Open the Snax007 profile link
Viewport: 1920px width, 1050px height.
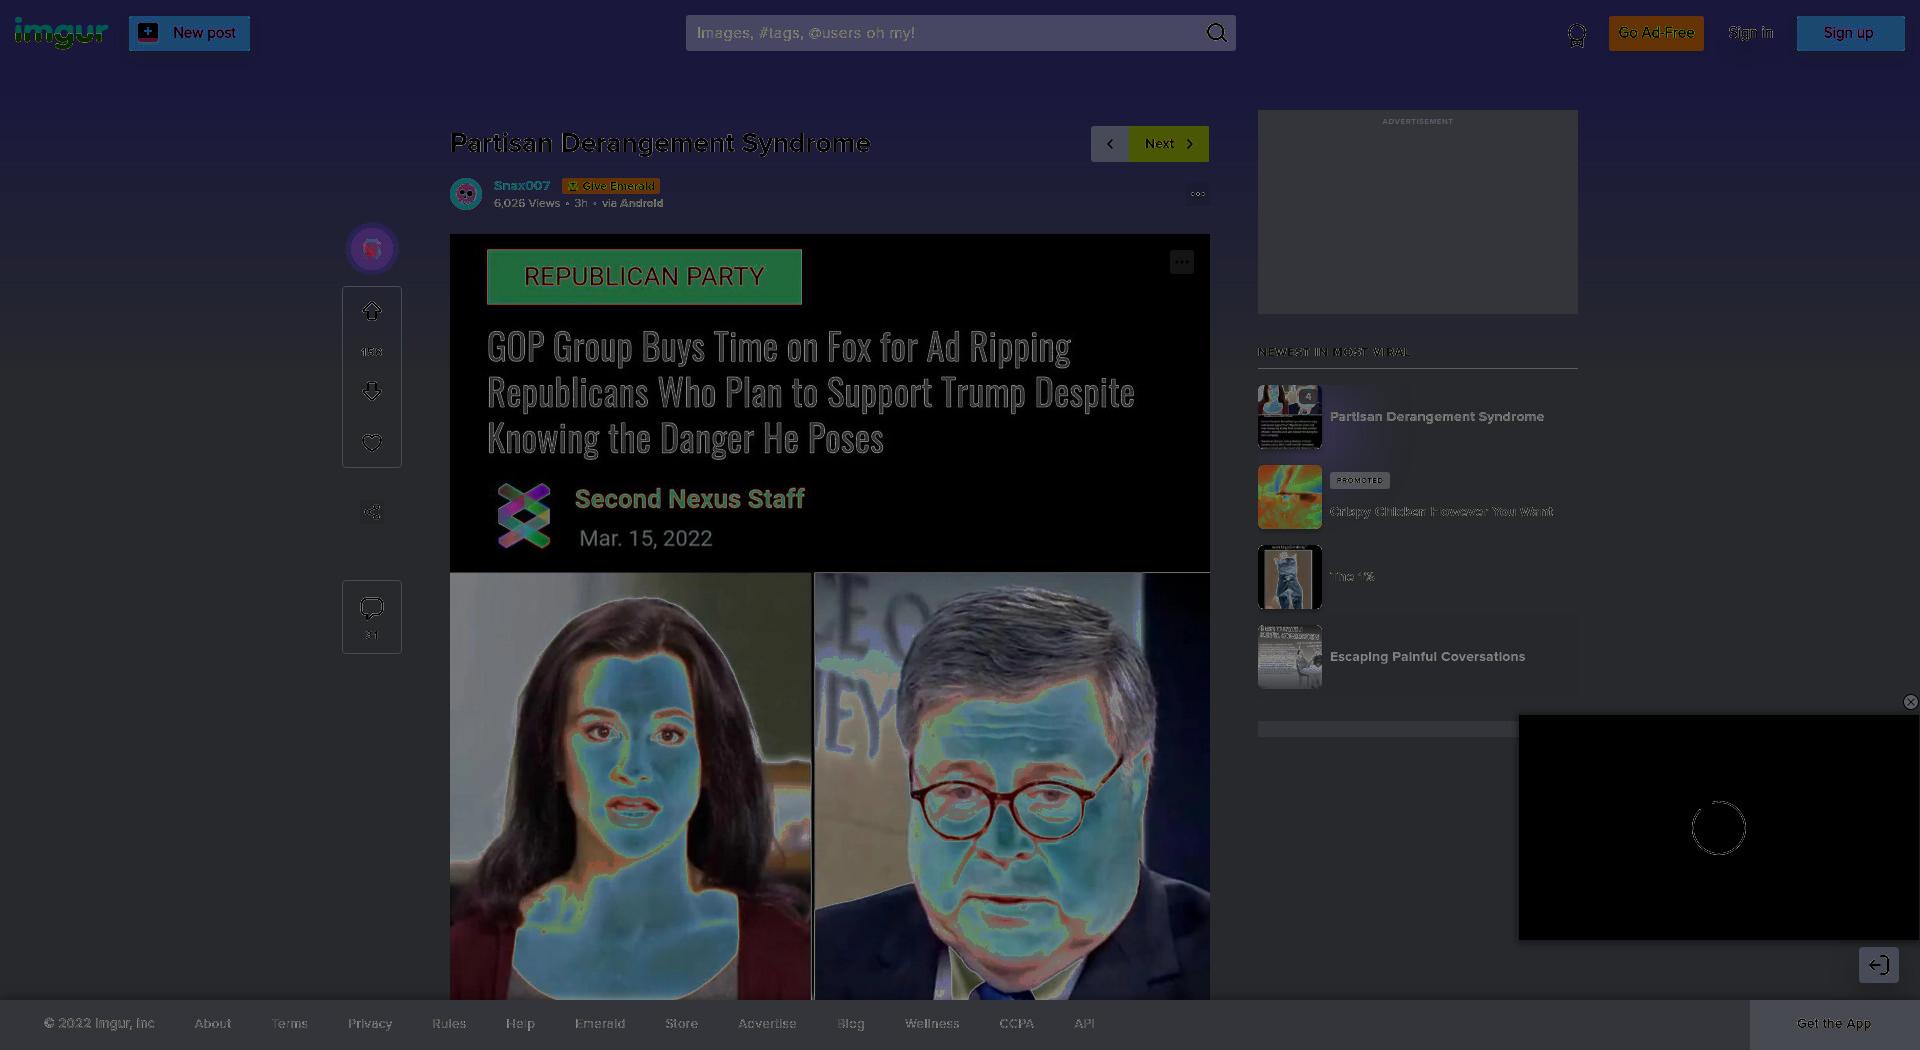[x=522, y=186]
